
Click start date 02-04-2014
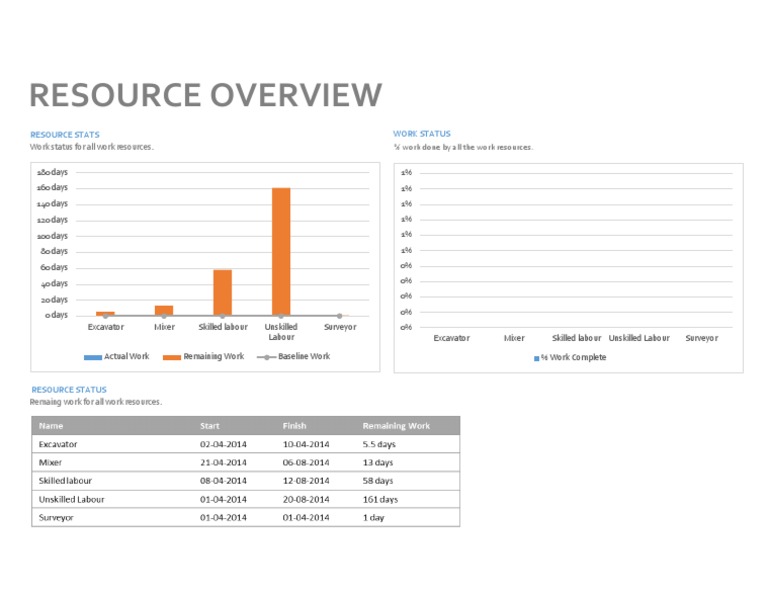223,445
